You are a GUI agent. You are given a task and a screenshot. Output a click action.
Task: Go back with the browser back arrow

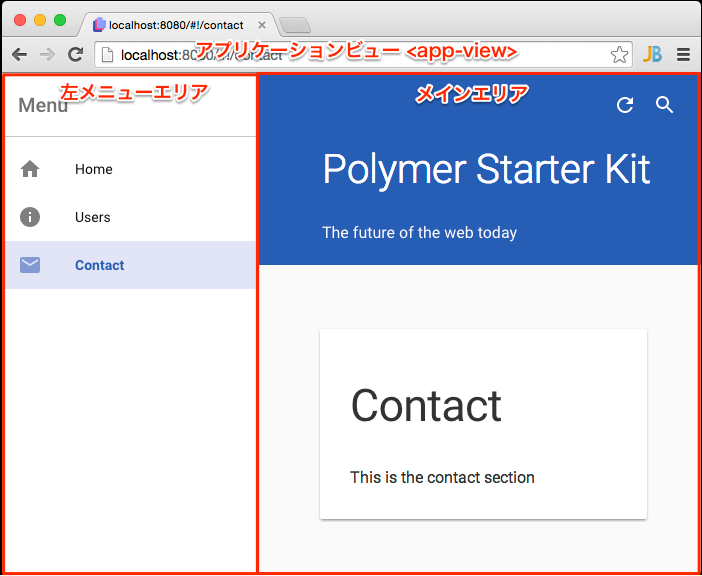click(x=19, y=55)
